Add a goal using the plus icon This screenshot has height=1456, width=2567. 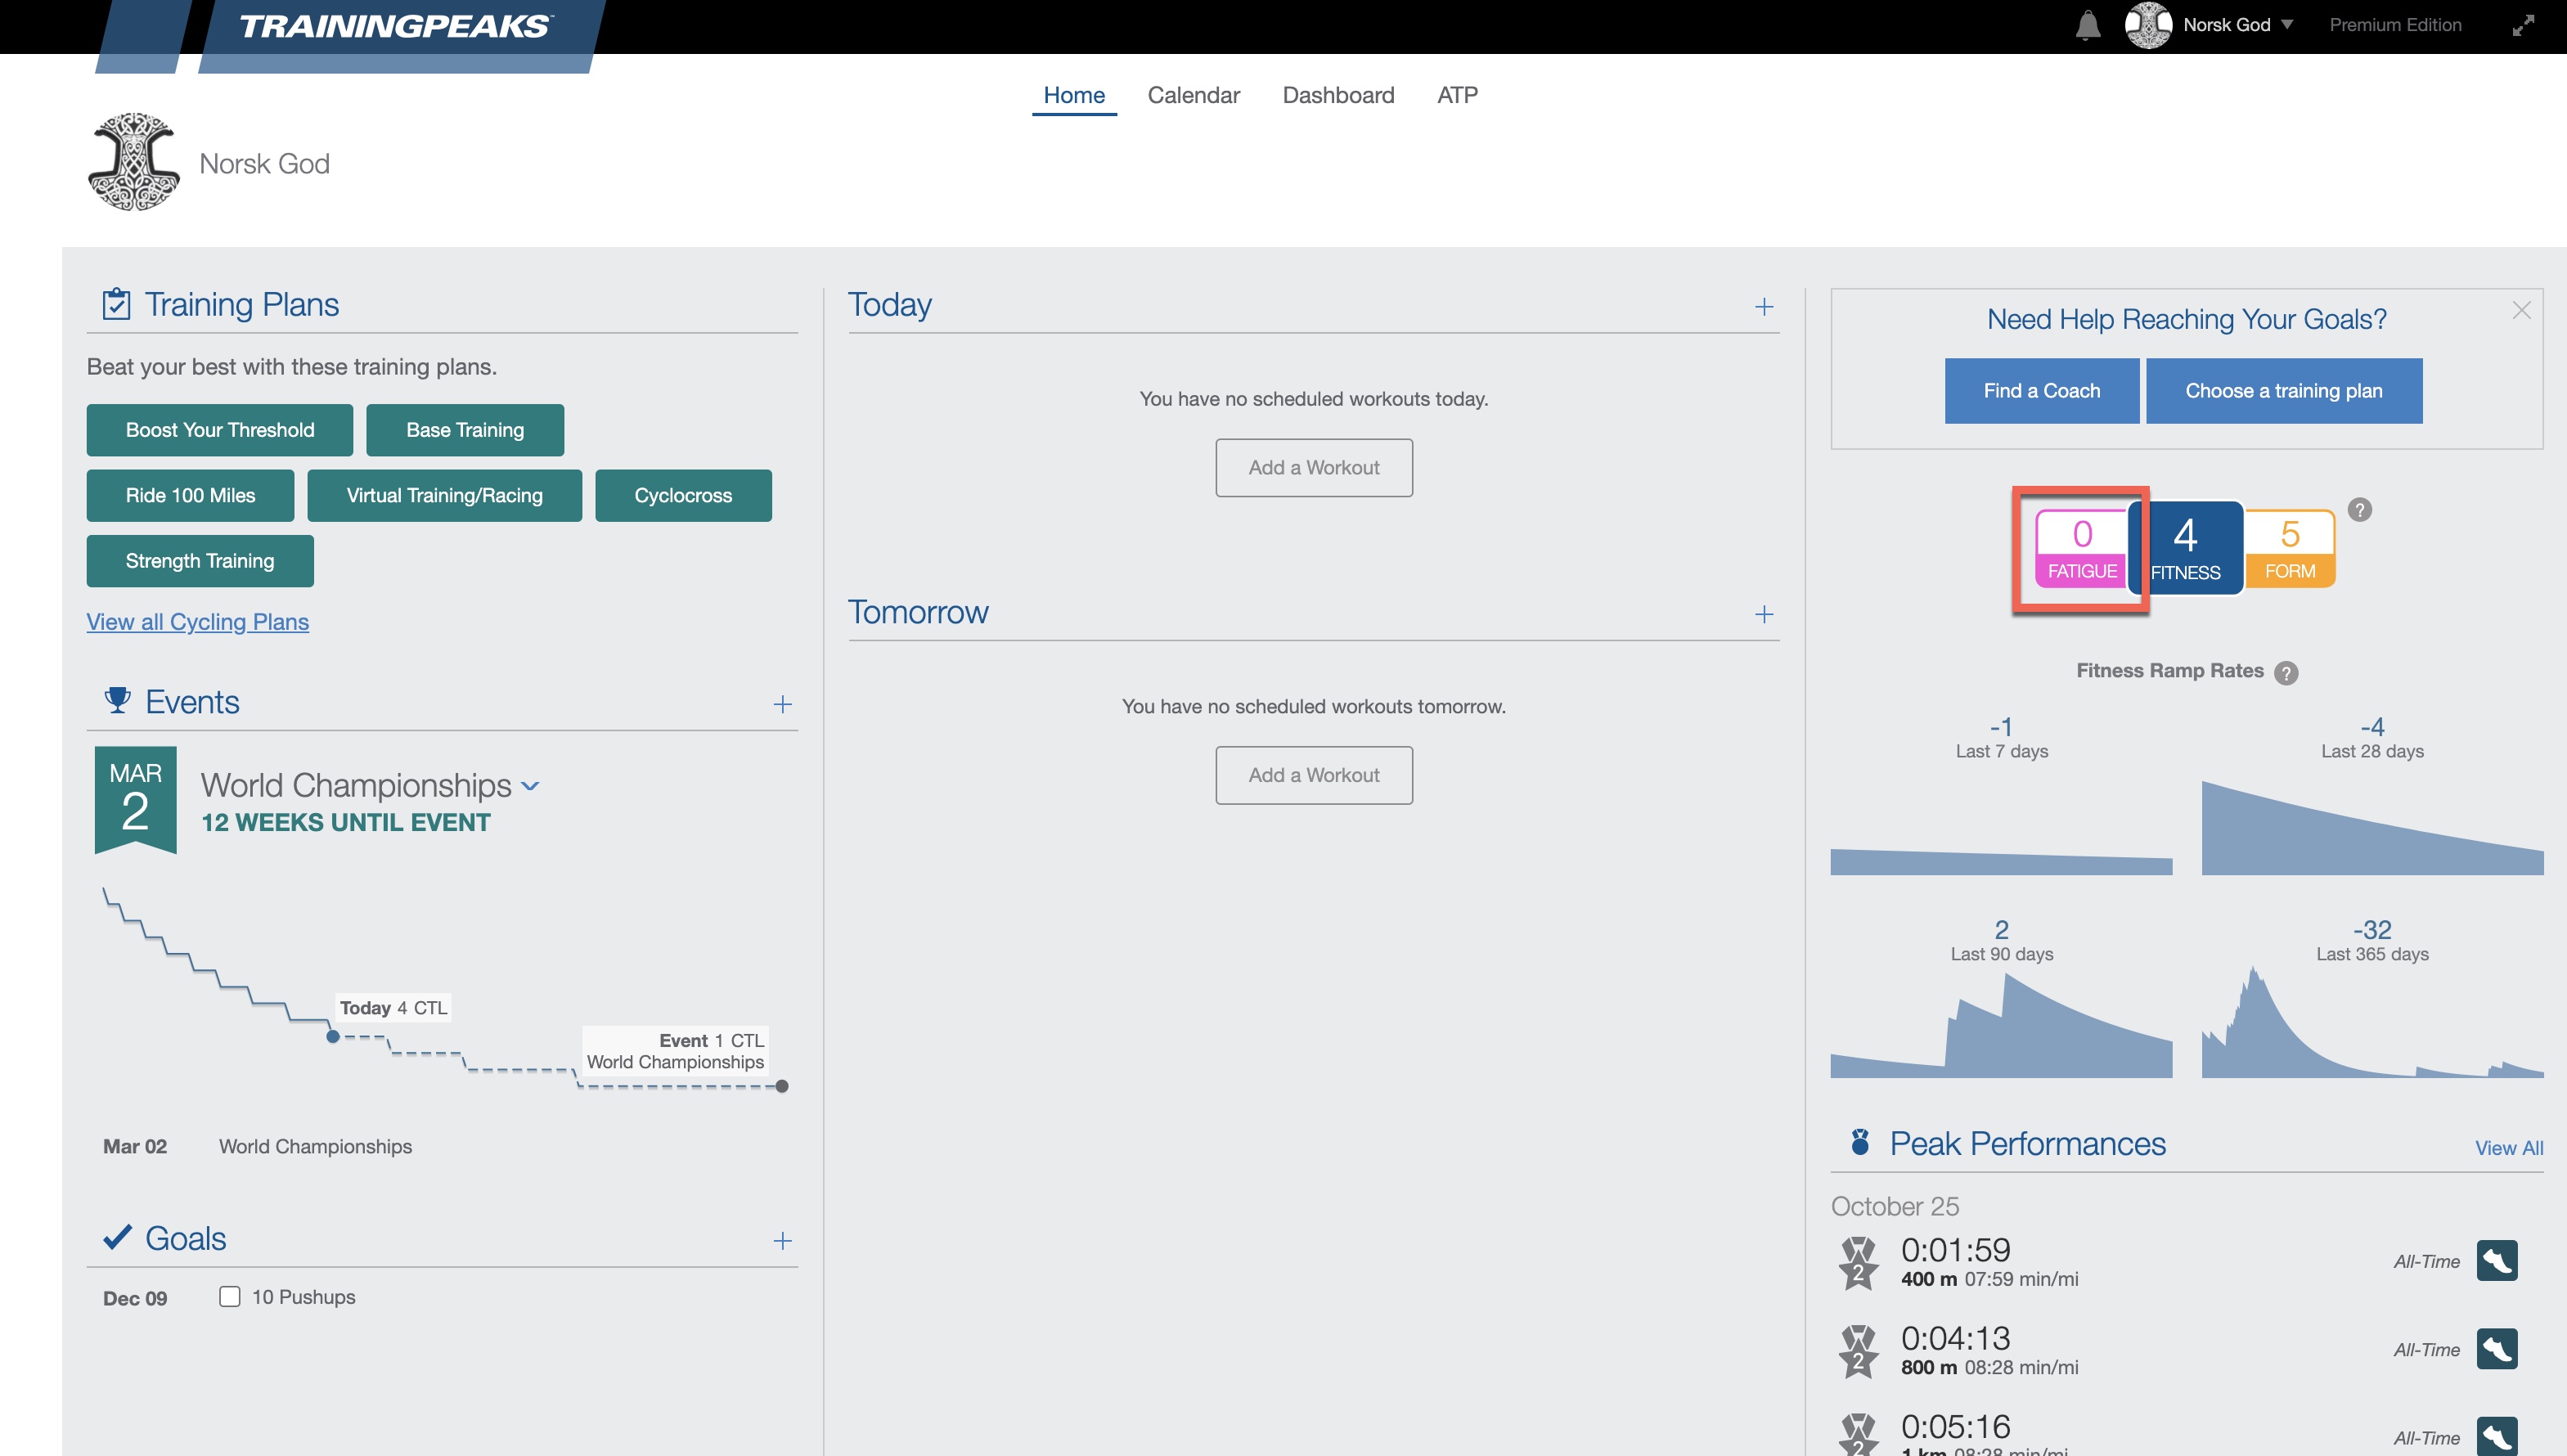[782, 1241]
